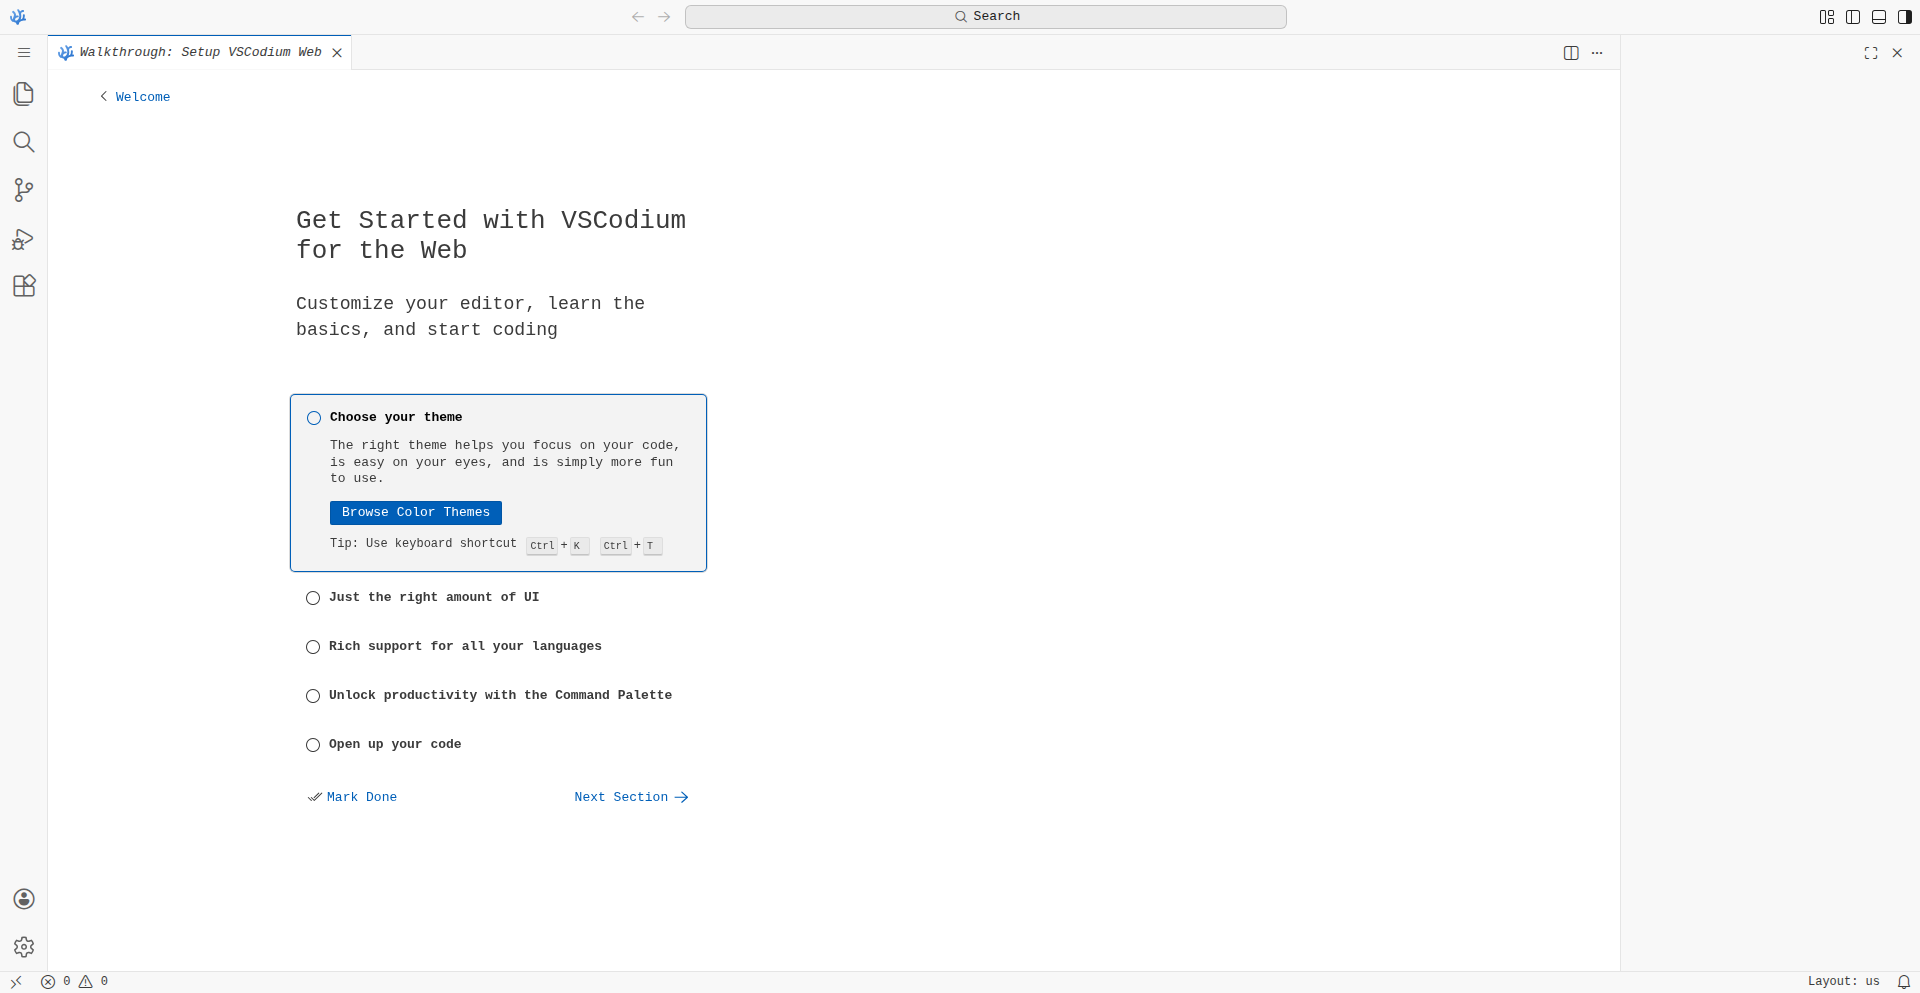Click the Search command center field
The height and width of the screenshot is (993, 1920).
985,17
